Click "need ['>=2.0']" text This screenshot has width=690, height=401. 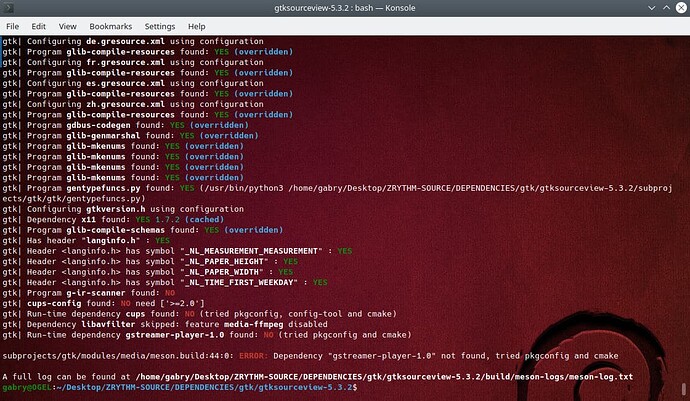[170, 303]
